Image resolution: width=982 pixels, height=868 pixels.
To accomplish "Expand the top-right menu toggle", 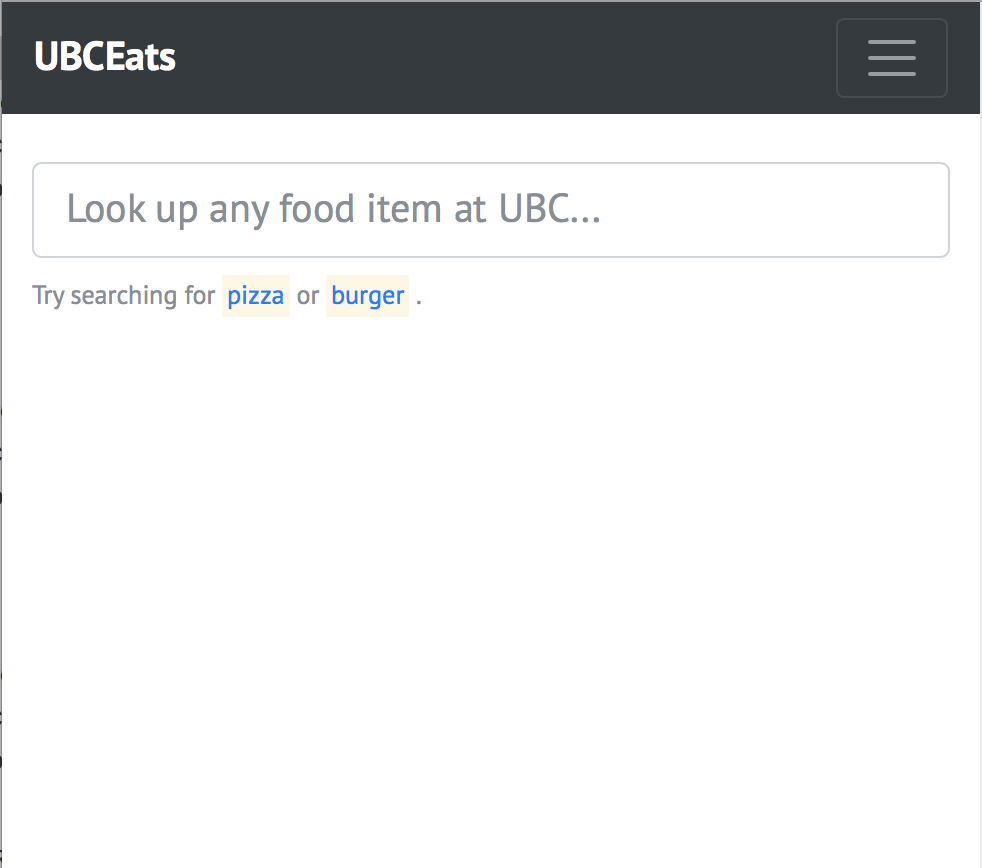I will pyautogui.click(x=891, y=58).
